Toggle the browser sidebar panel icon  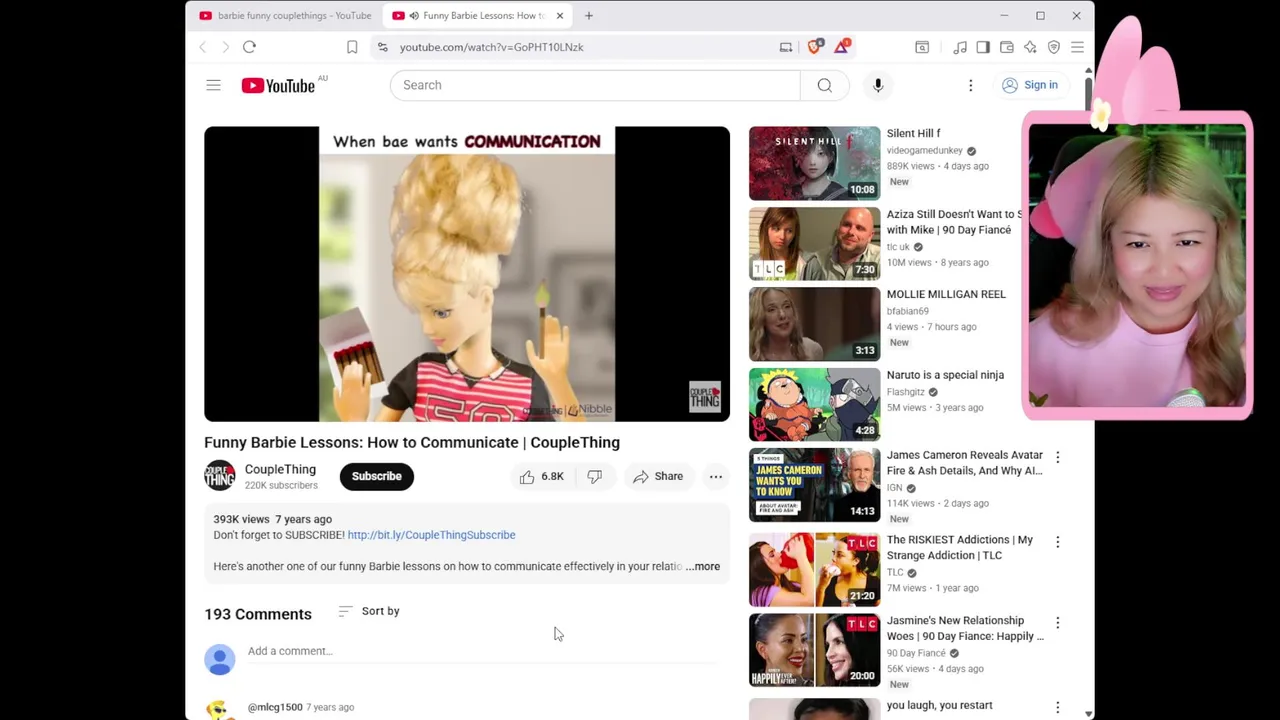[x=983, y=47]
